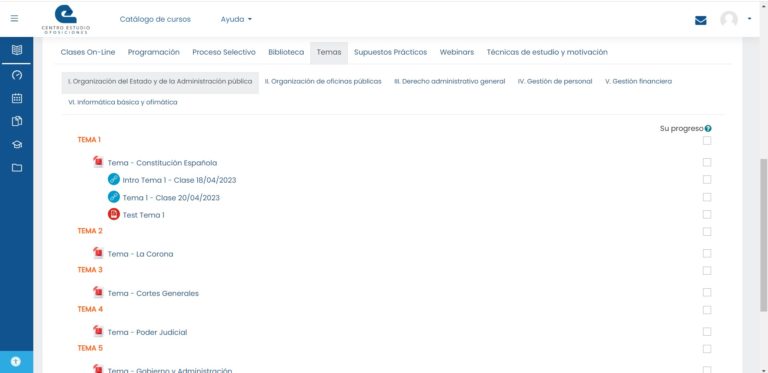Click the progress help question mark icon

coord(708,129)
